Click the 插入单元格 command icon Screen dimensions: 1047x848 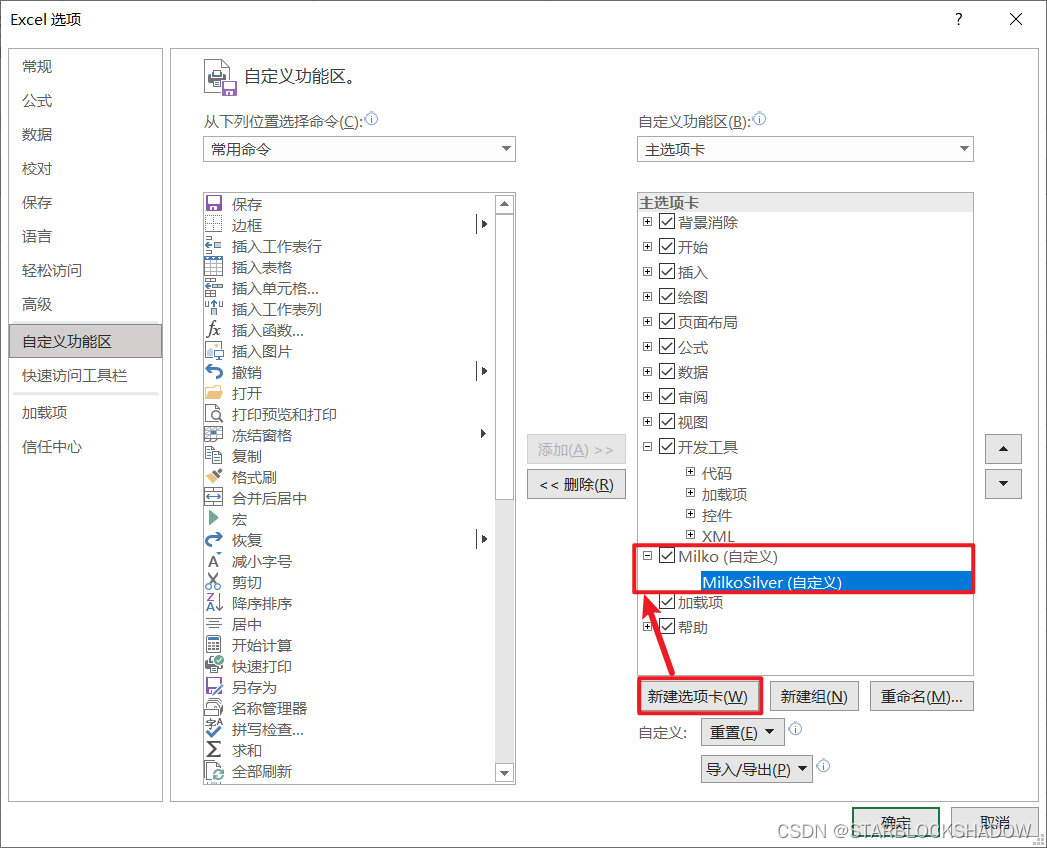[x=214, y=287]
